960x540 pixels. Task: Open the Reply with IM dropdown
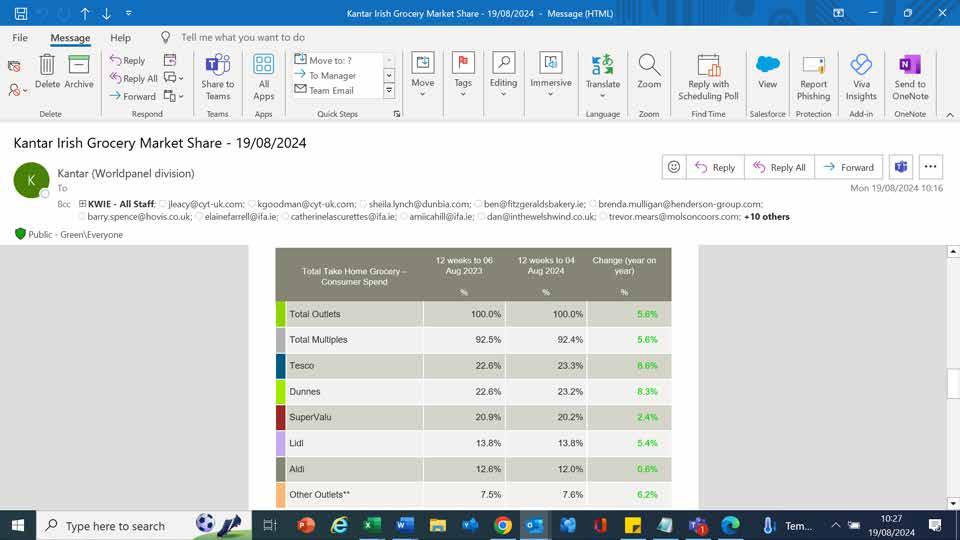coord(174,78)
